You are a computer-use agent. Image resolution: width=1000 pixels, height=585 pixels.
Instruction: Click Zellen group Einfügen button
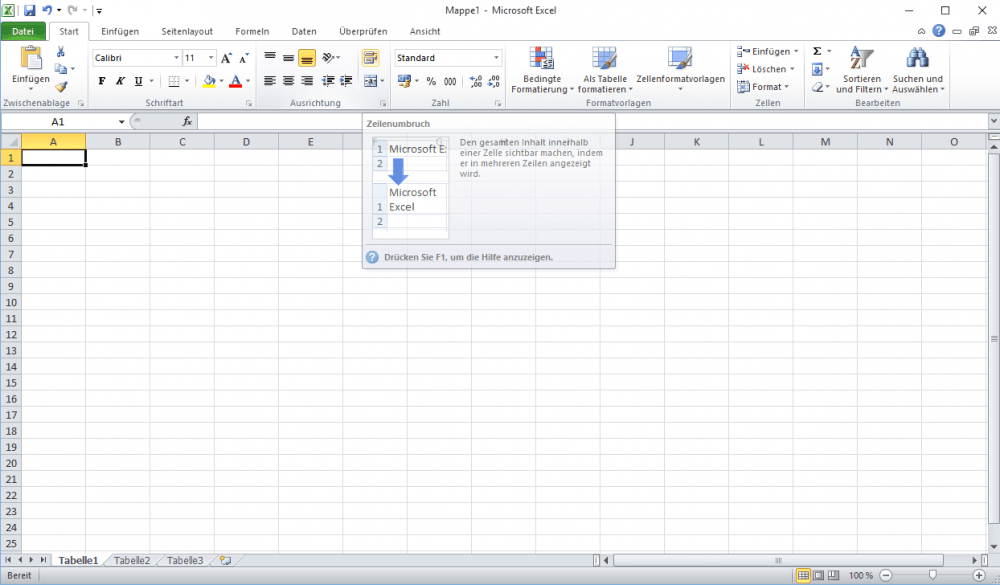click(x=768, y=51)
